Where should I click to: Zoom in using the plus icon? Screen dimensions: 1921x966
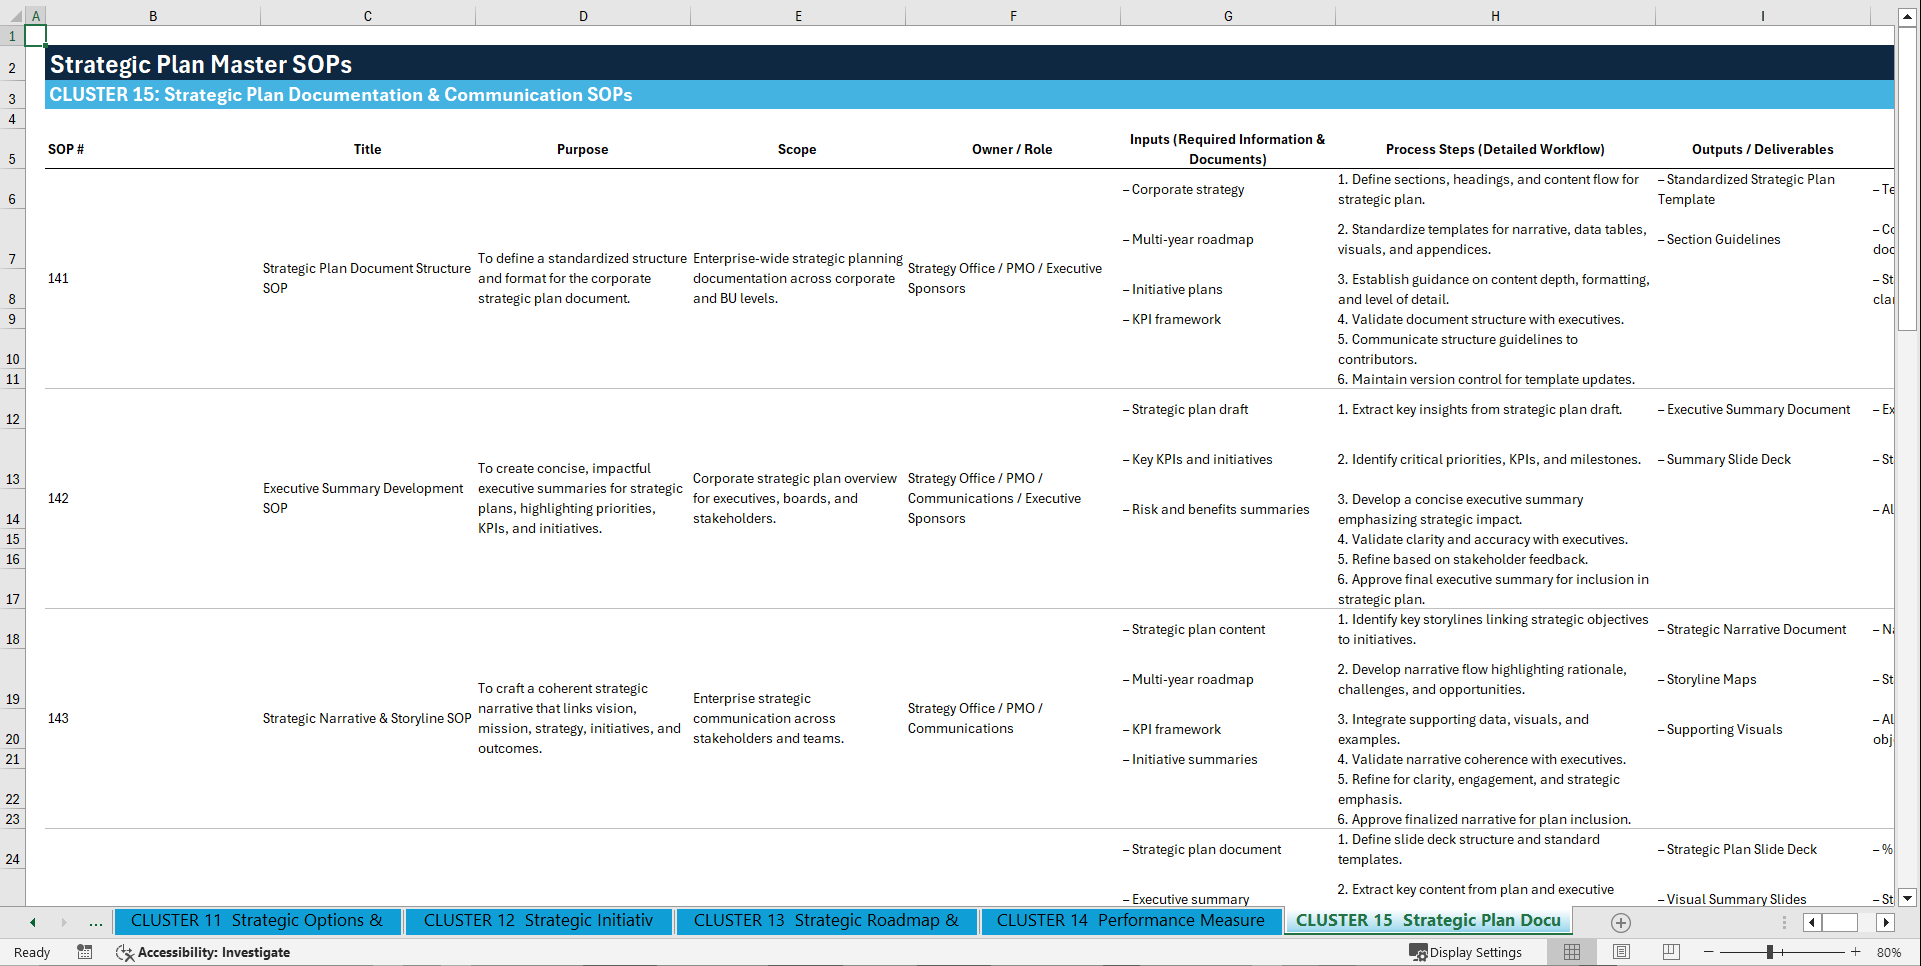(x=1856, y=952)
